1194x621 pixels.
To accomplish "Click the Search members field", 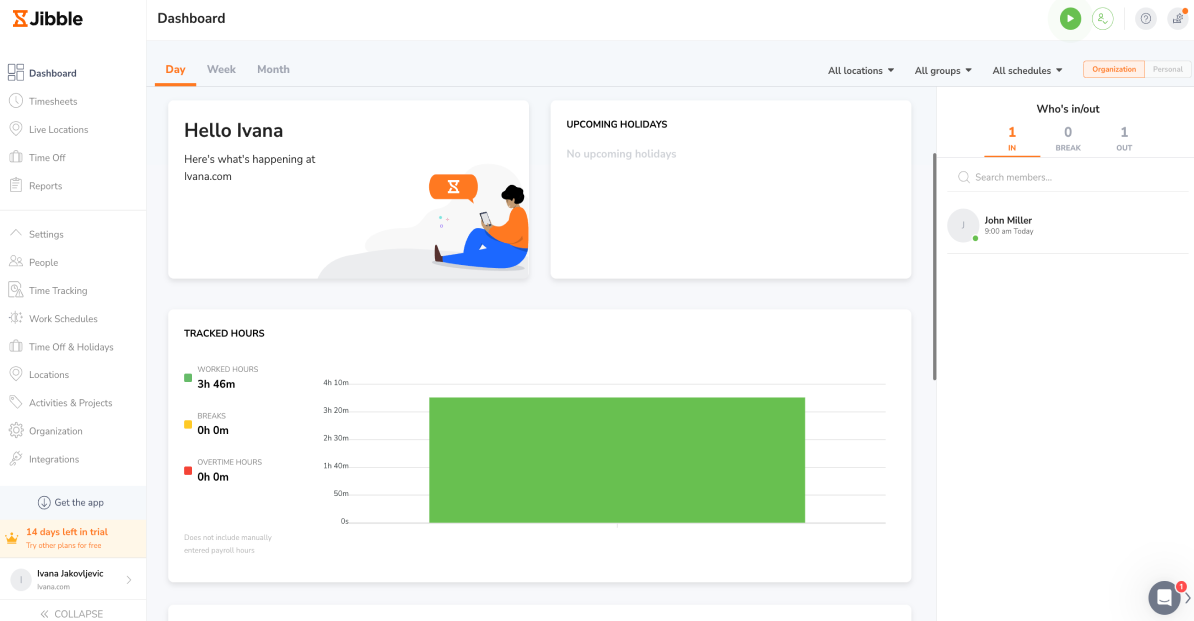I will [1066, 177].
